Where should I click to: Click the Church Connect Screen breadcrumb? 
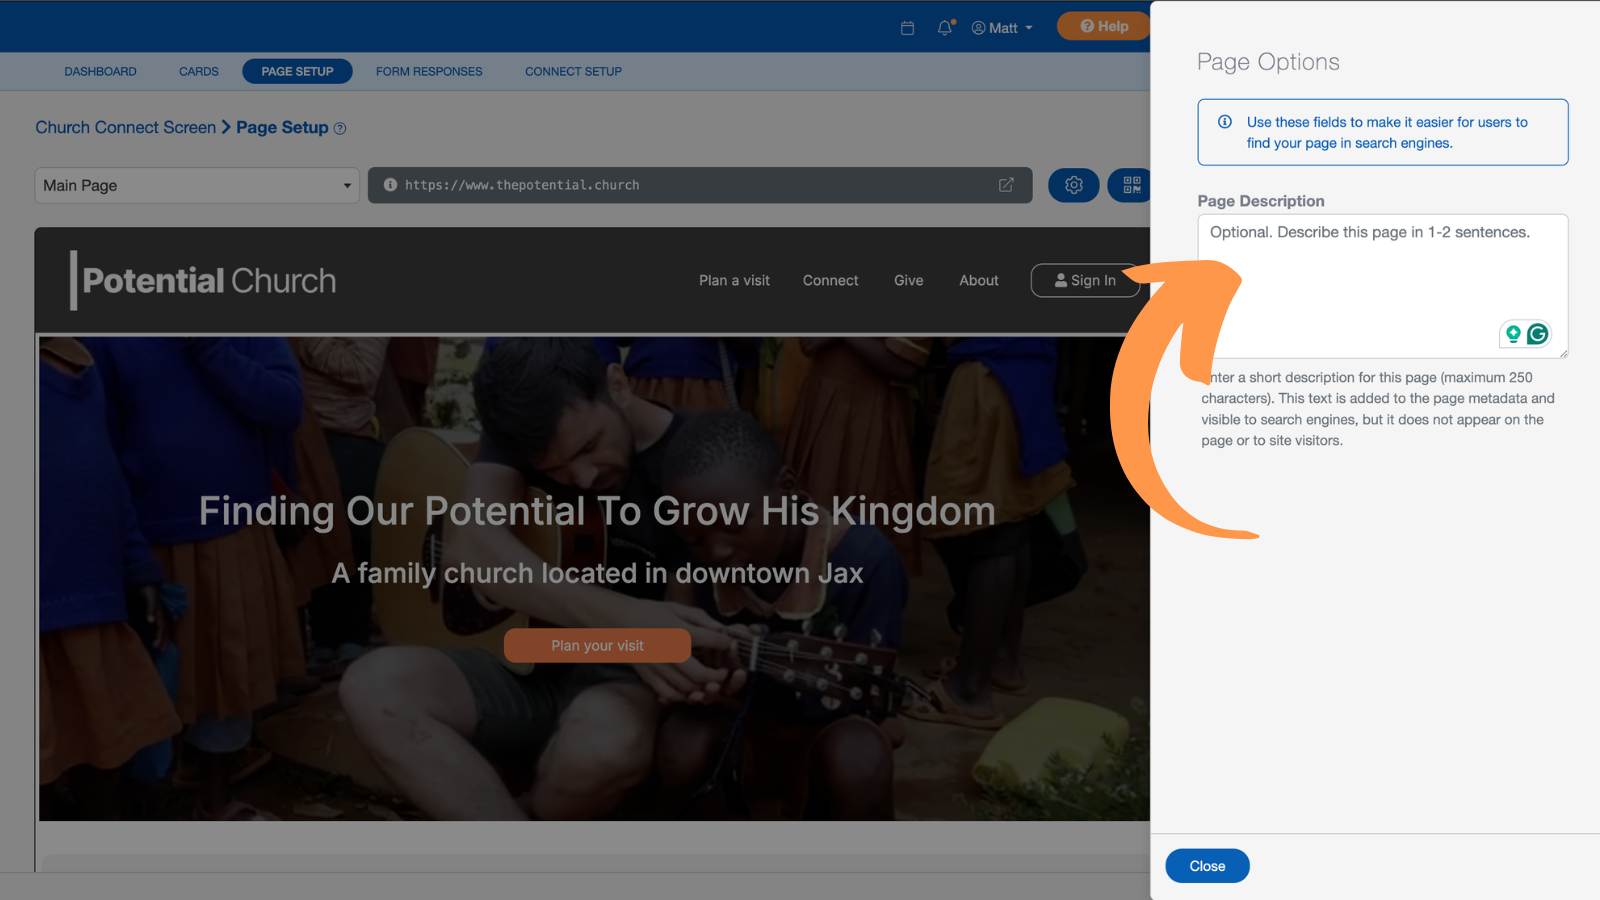126,127
